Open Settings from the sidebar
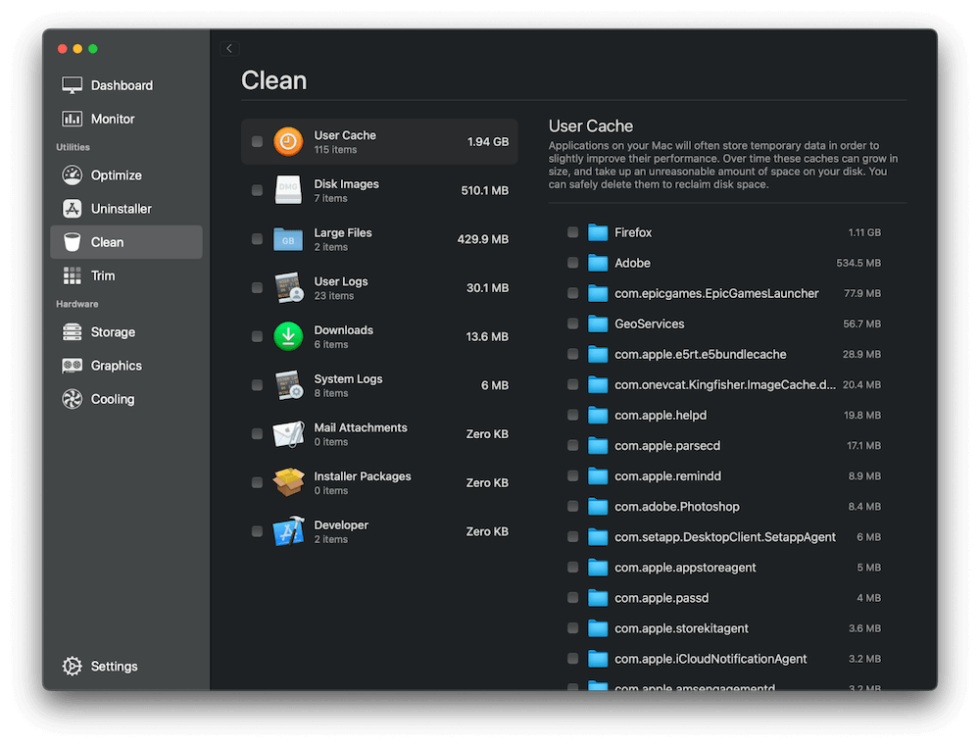 point(113,665)
